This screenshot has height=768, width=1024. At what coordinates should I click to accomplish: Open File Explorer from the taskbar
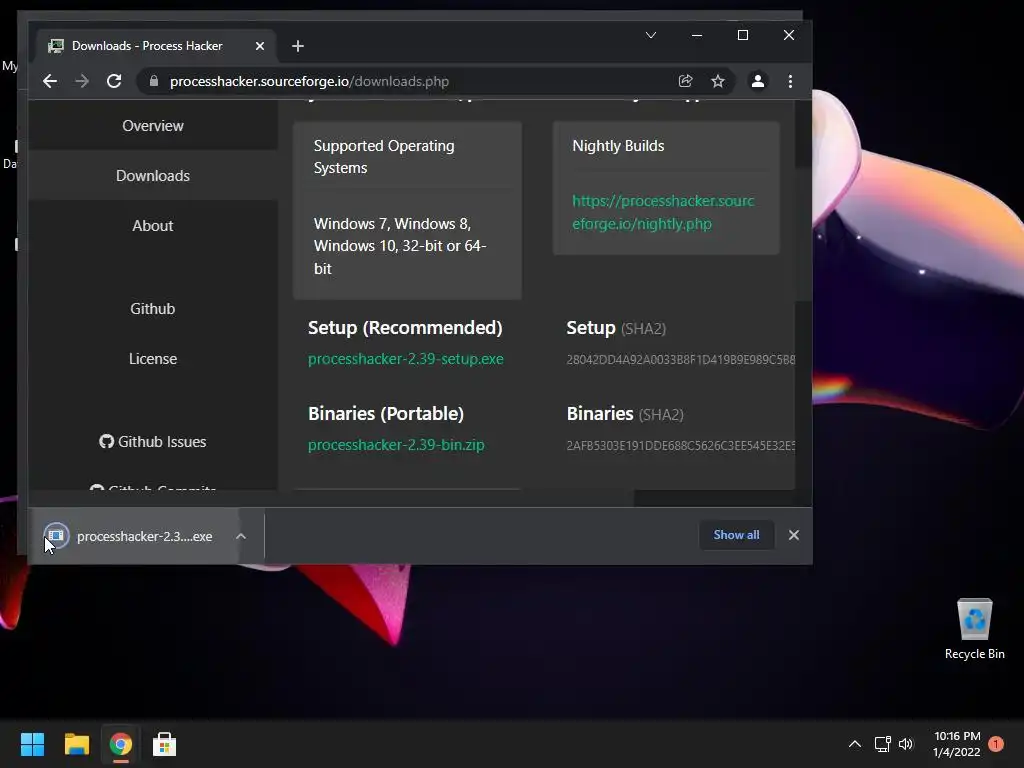(x=76, y=744)
